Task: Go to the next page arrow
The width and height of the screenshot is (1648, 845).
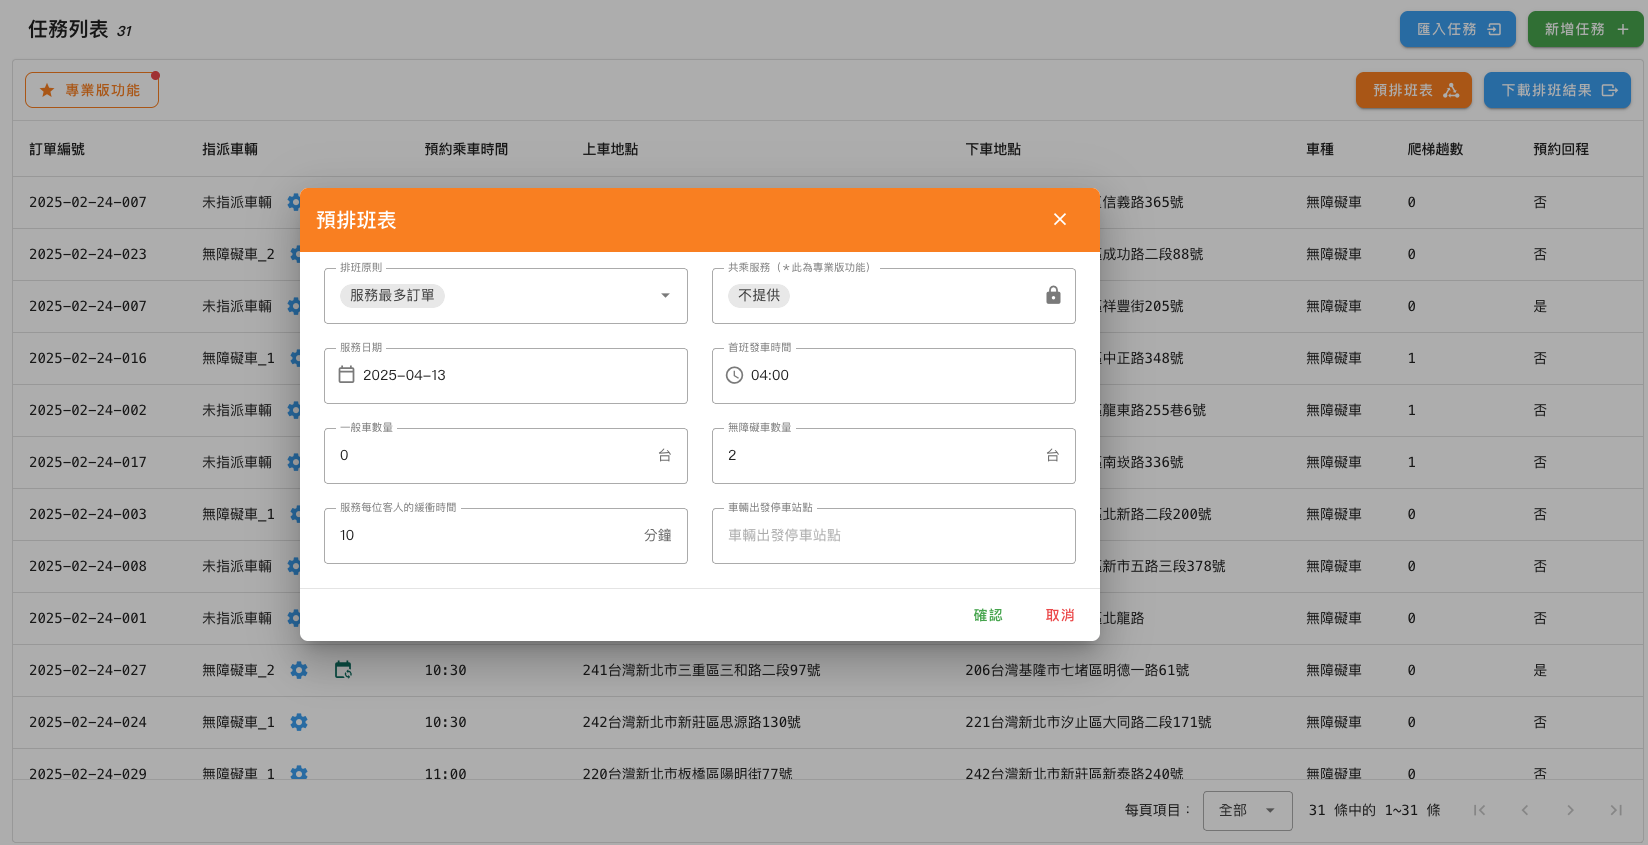Action: (1571, 810)
